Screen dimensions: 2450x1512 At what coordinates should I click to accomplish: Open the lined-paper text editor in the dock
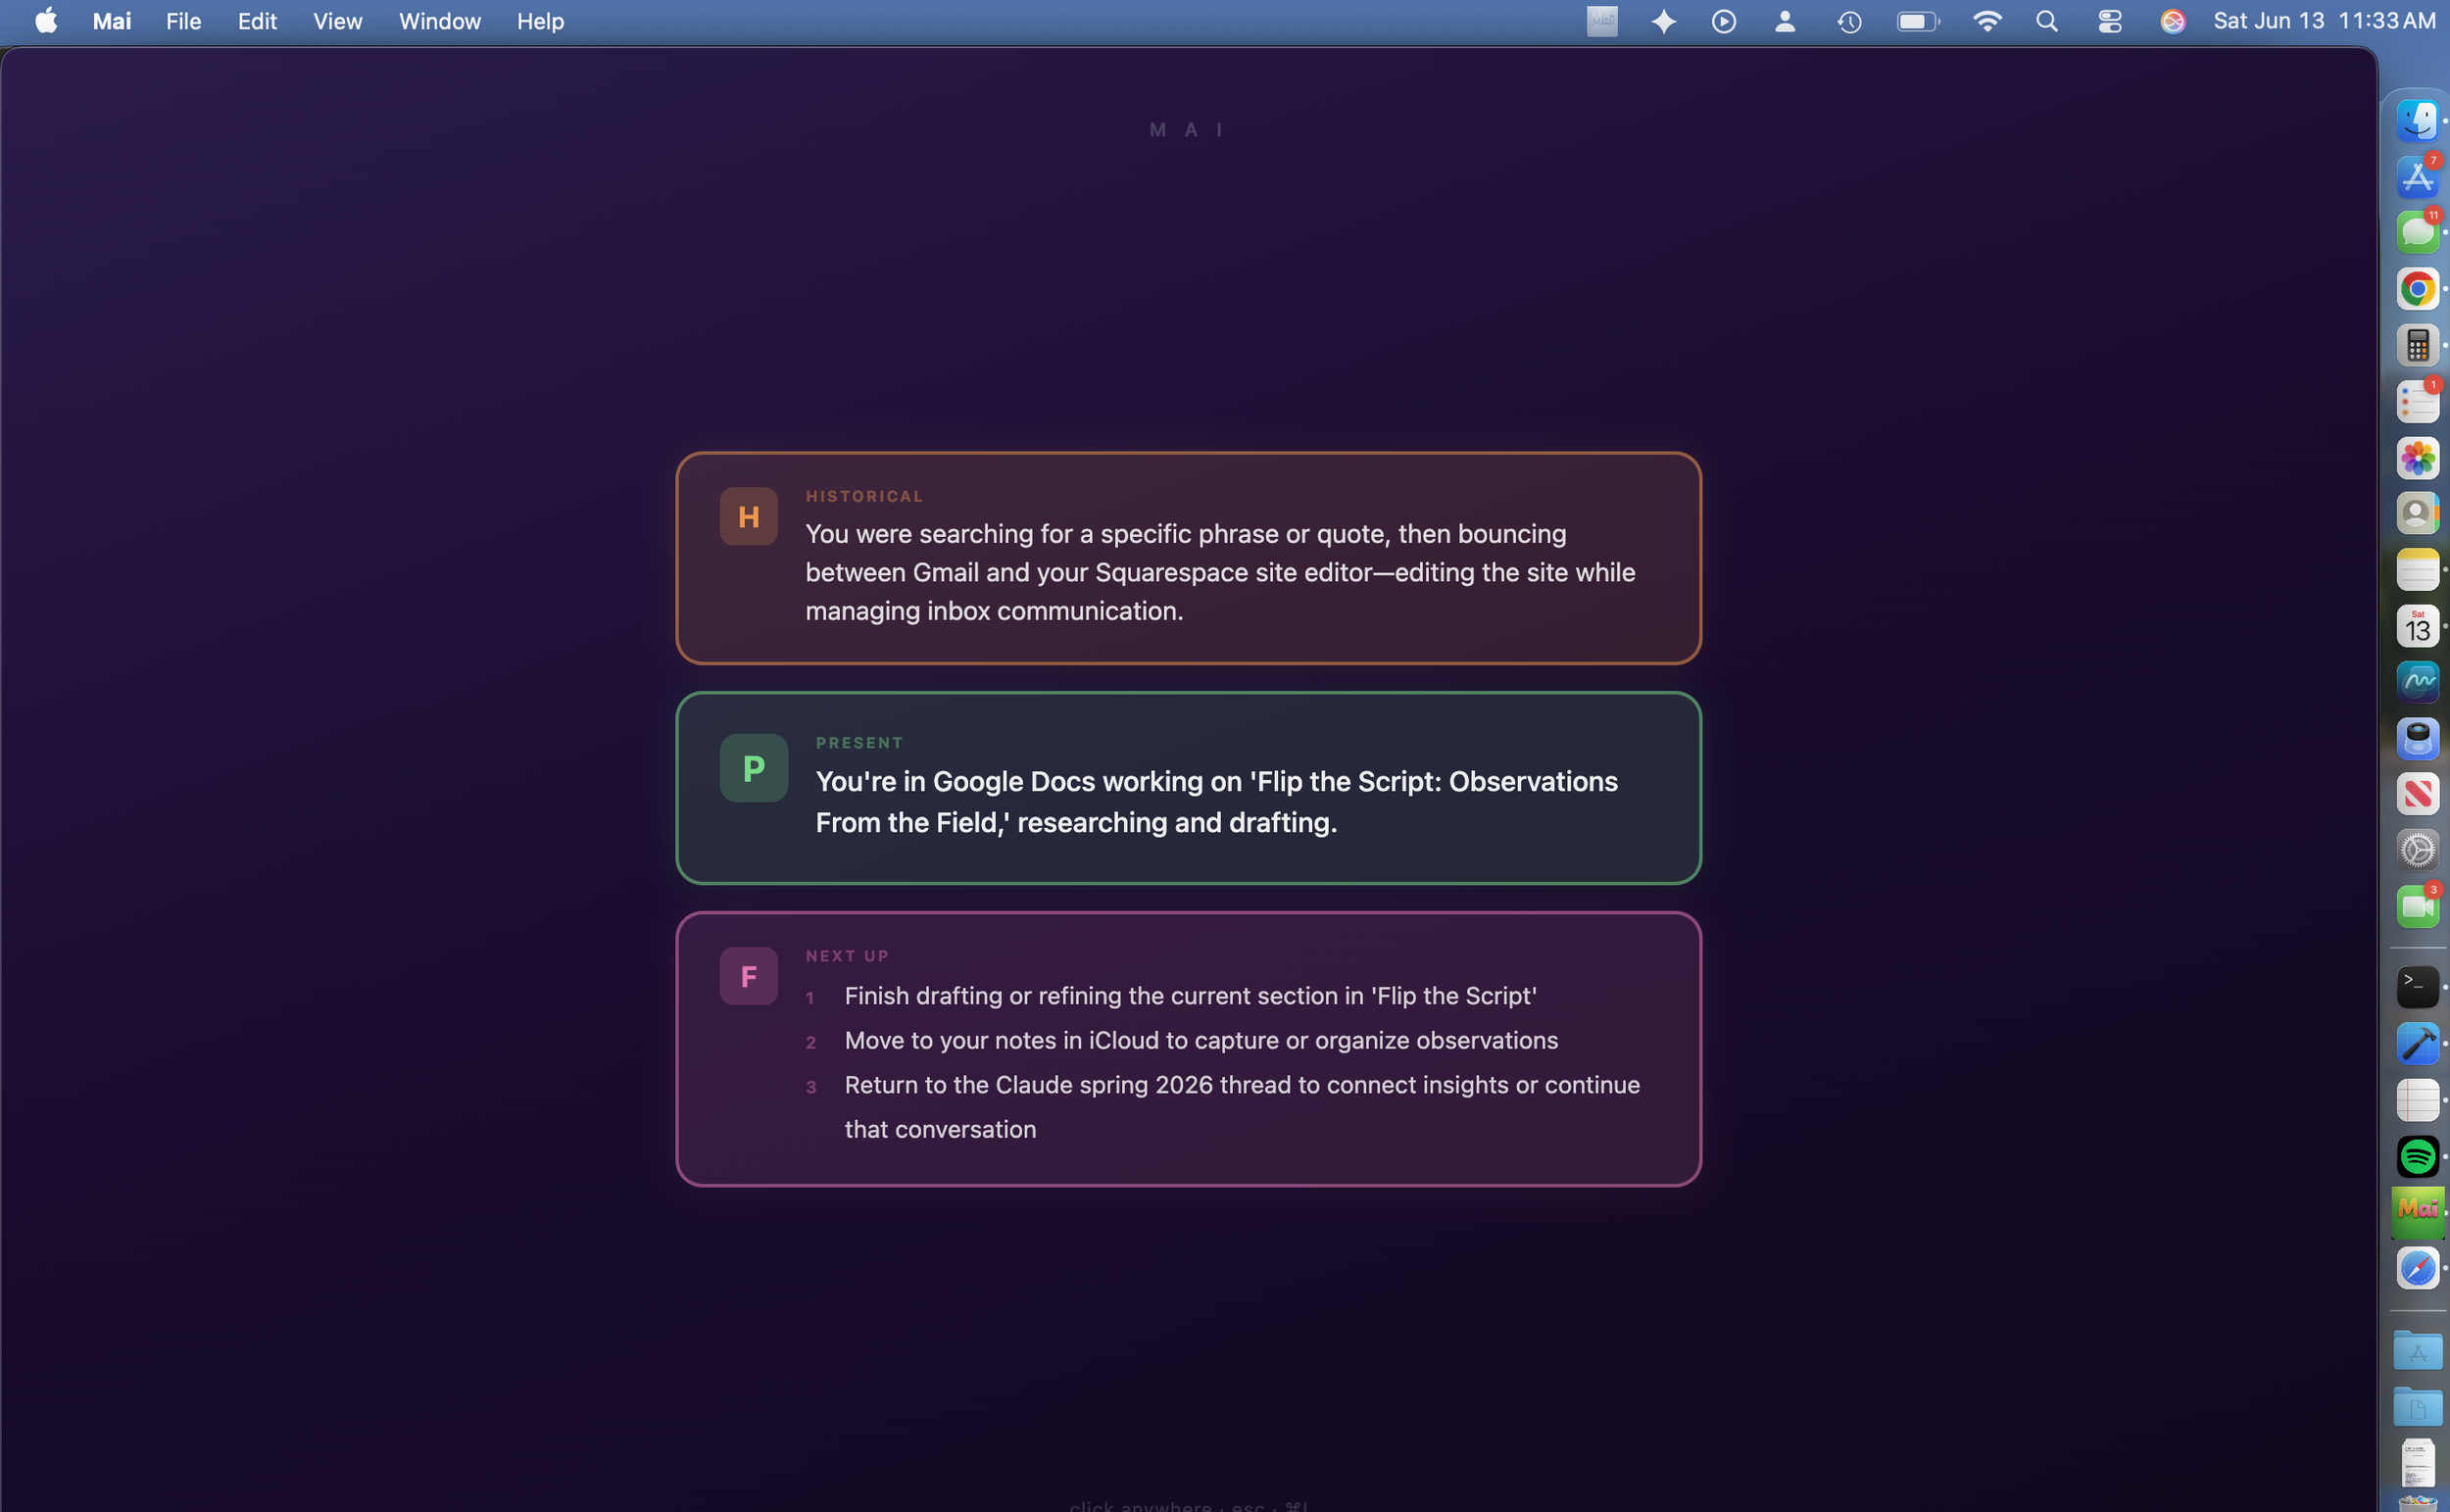(x=2417, y=1100)
